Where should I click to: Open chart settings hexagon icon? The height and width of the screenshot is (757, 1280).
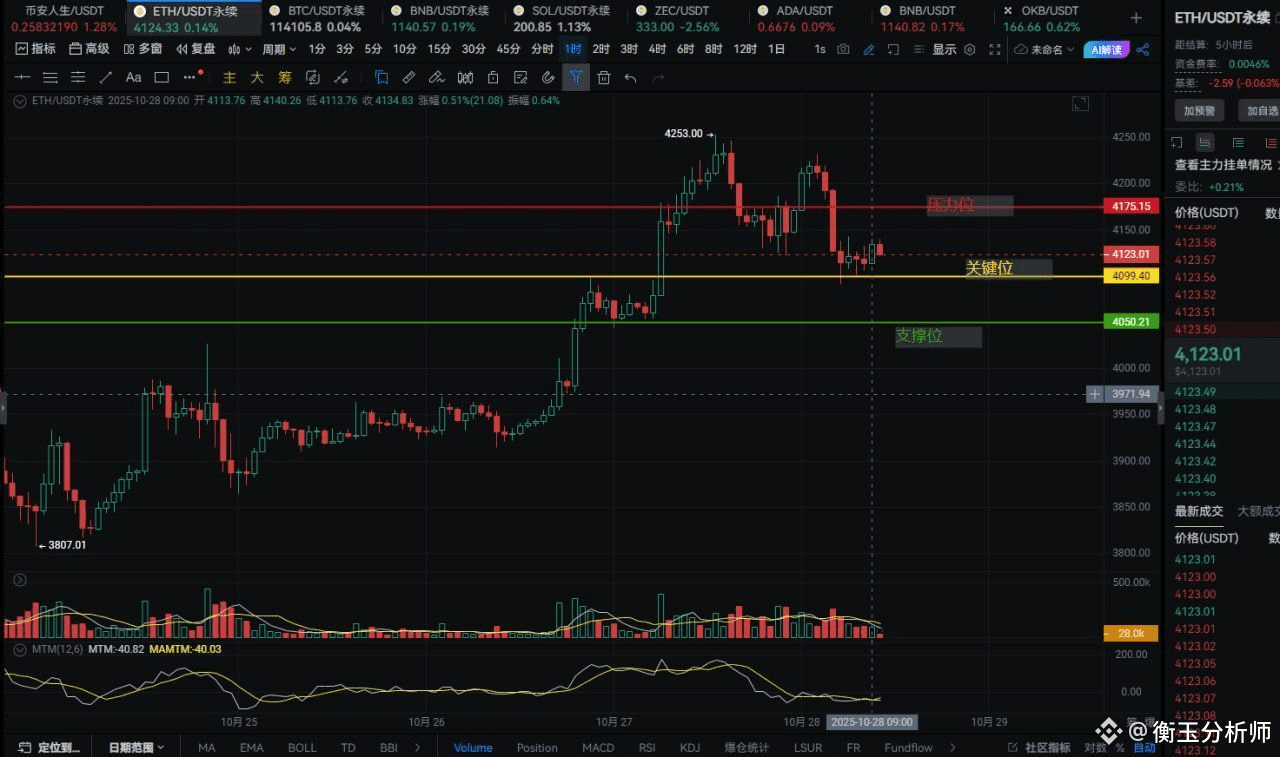pos(969,49)
